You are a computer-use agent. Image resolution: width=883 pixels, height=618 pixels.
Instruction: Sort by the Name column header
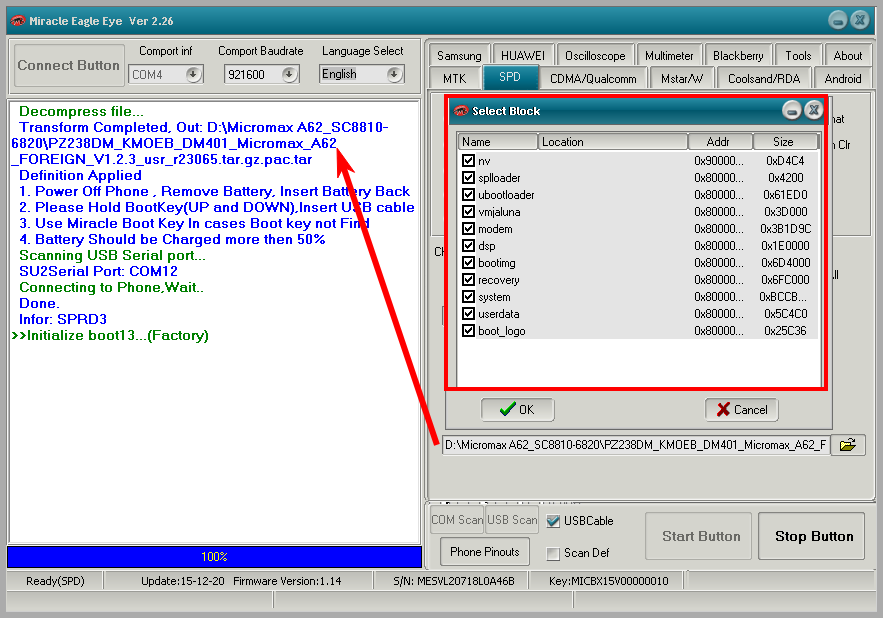pyautogui.click(x=497, y=142)
